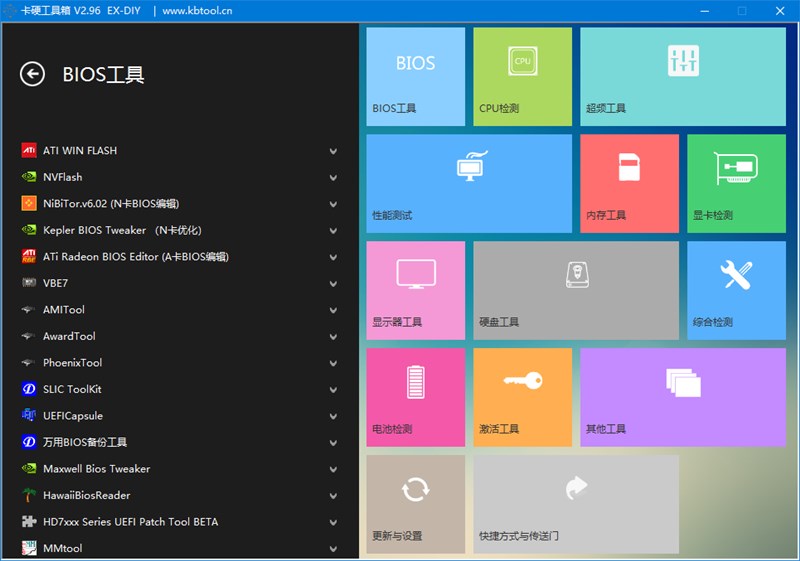The height and width of the screenshot is (561, 800).
Task: Open the 综合检测 tile
Action: [x=736, y=290]
